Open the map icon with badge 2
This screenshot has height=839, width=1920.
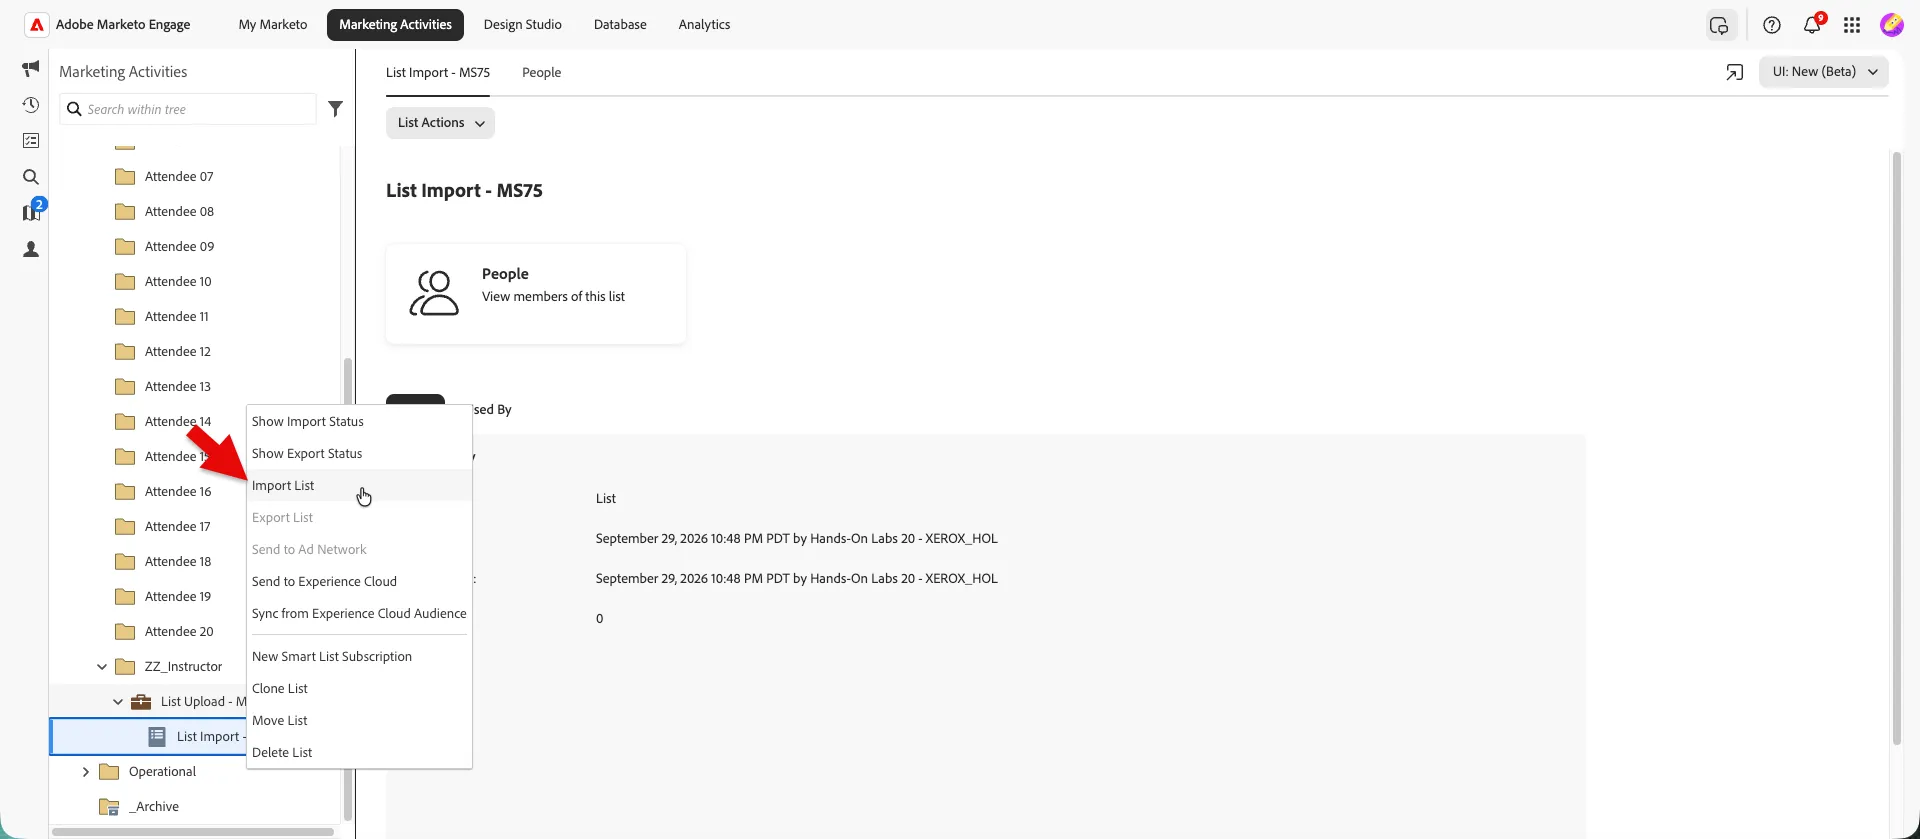click(32, 211)
